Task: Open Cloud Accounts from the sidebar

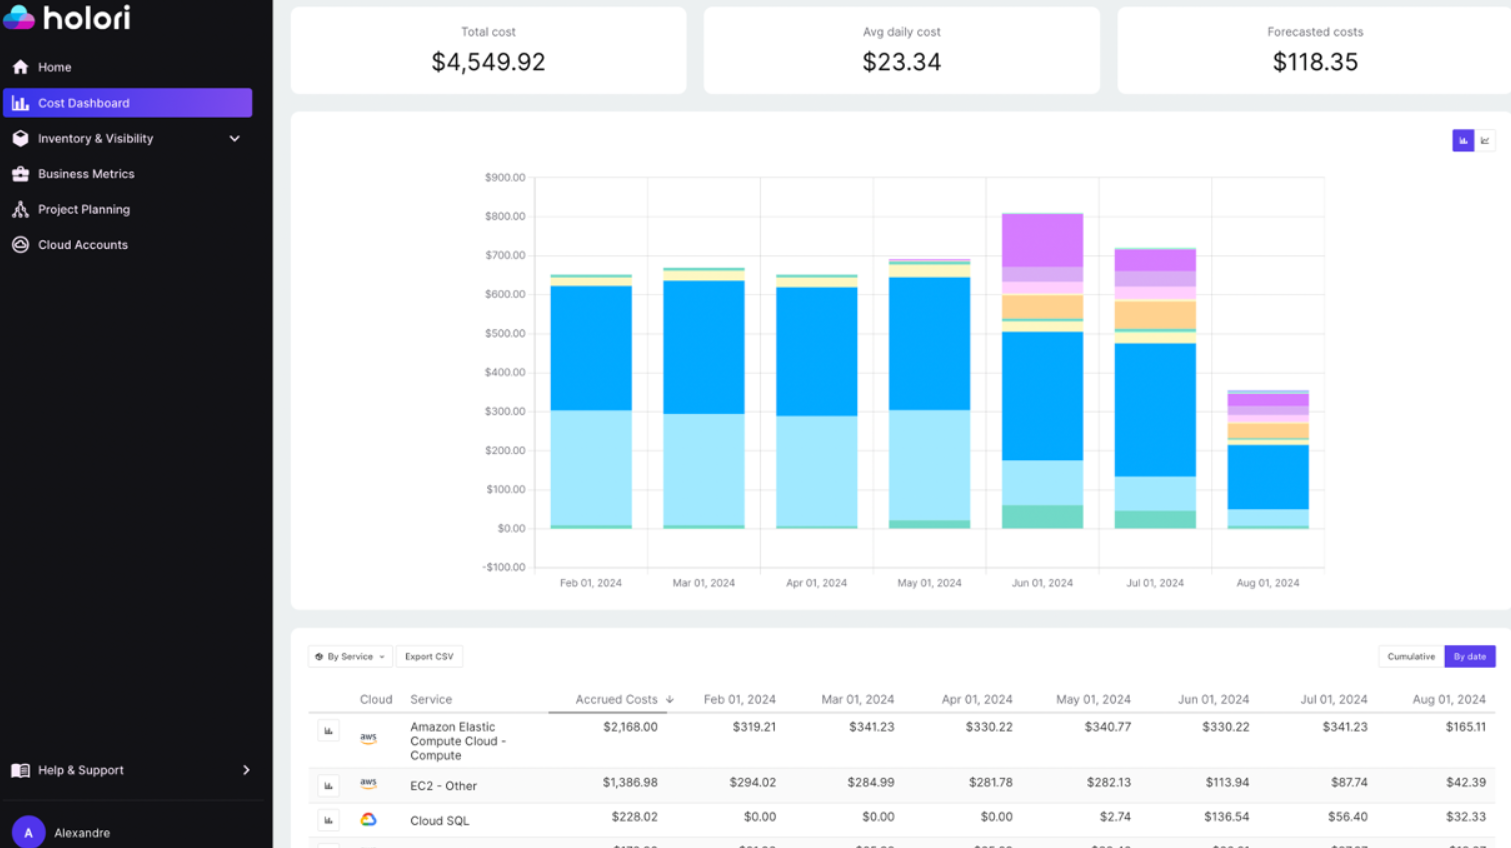Action: pyautogui.click(x=83, y=244)
